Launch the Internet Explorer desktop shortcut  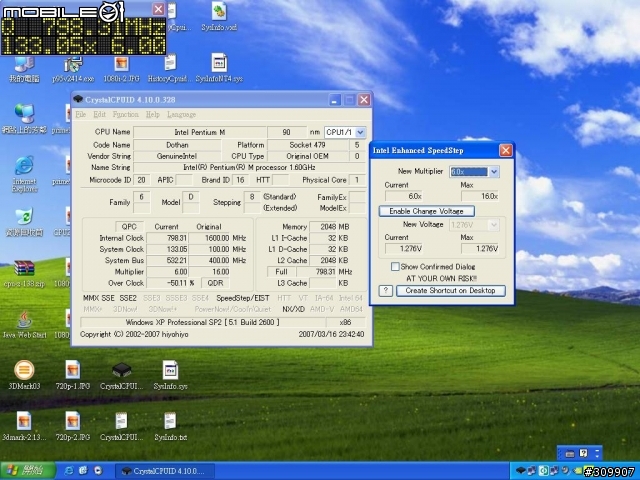coord(24,173)
